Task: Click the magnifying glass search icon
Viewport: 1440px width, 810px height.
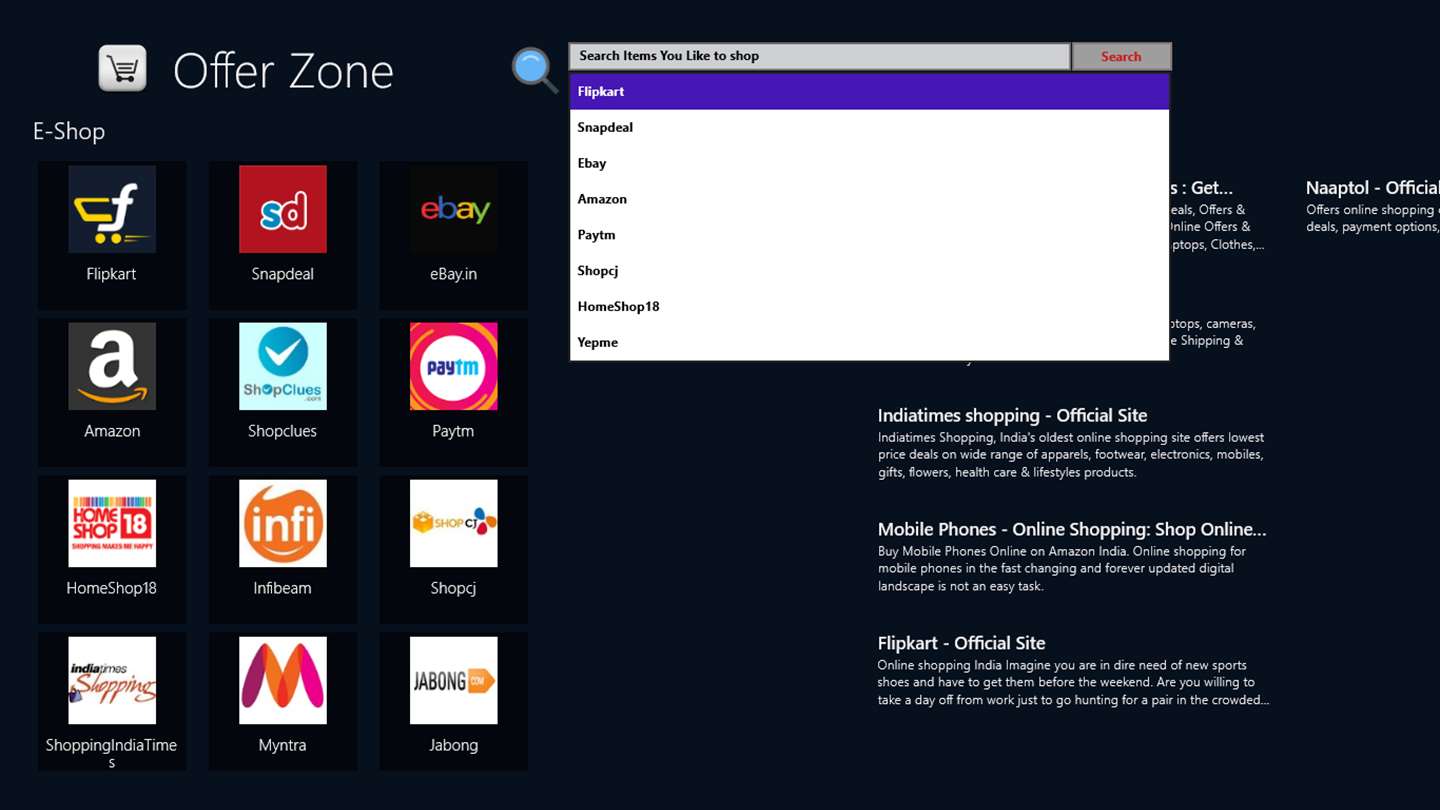Action: click(x=535, y=70)
